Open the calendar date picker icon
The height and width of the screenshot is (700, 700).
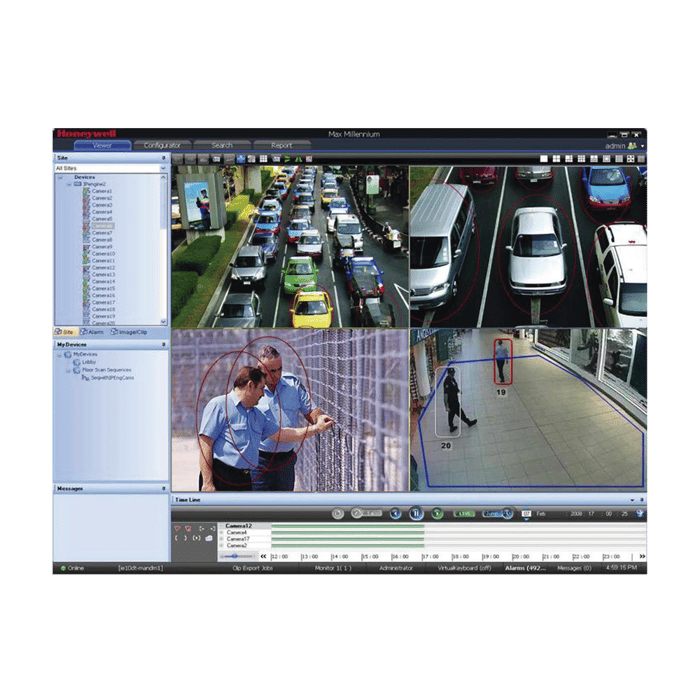coord(526,514)
